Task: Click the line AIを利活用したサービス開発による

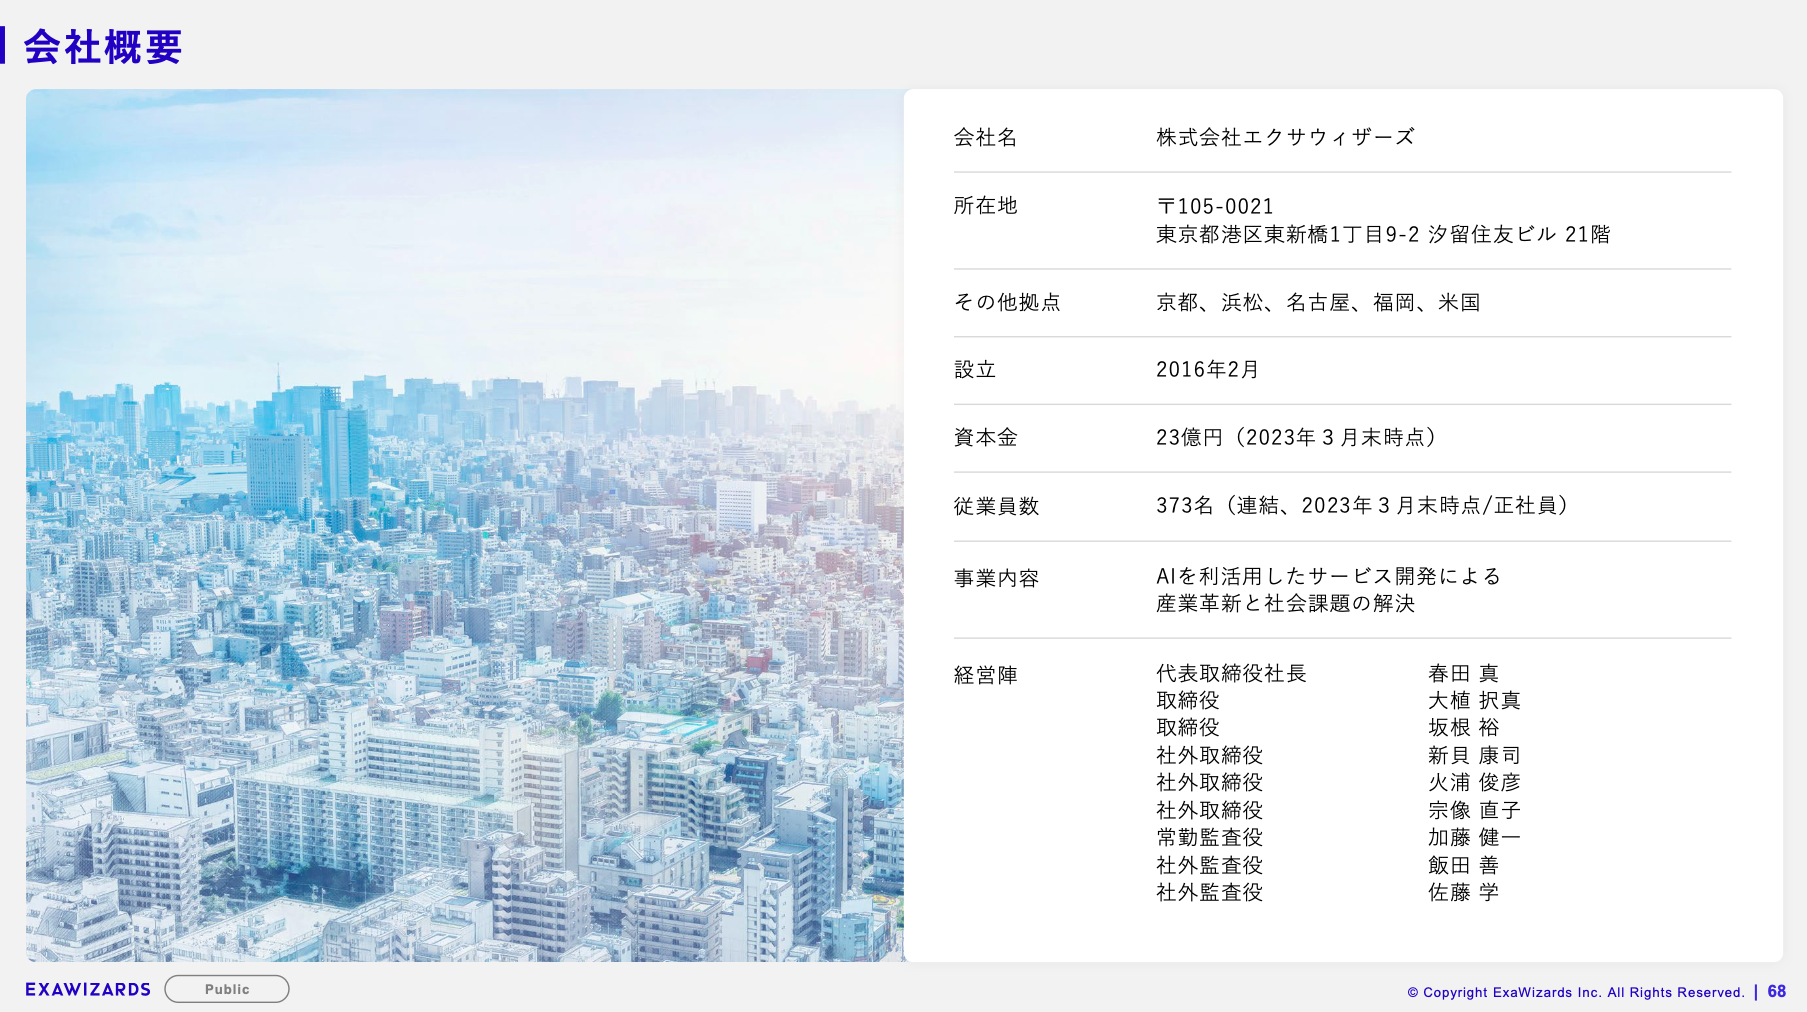Action: click(x=1329, y=576)
